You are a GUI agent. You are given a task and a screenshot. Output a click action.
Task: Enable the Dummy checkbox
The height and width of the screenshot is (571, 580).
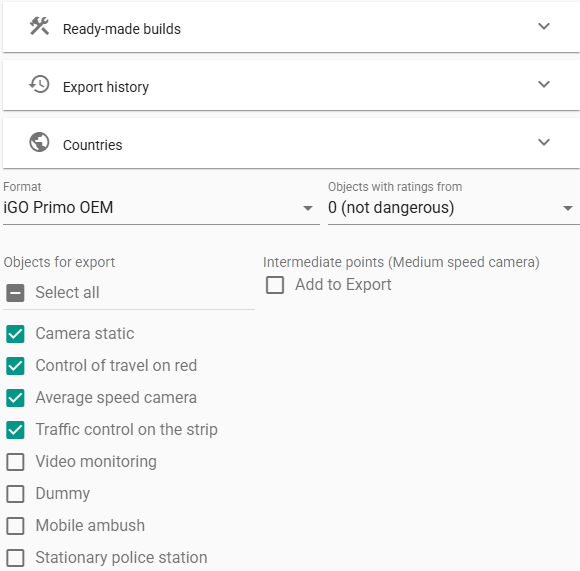(15, 494)
